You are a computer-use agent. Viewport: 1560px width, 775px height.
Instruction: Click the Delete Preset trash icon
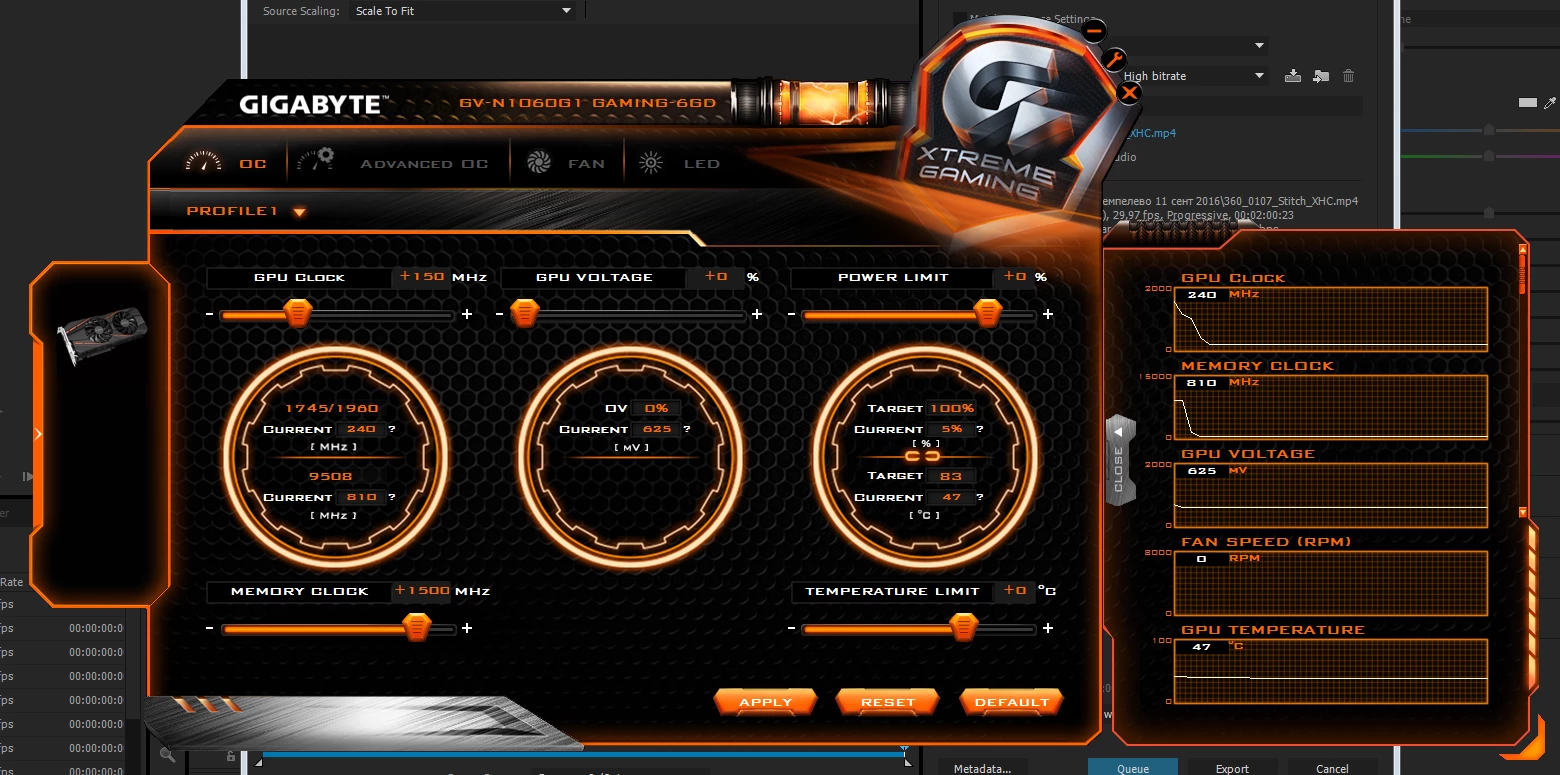[x=1349, y=76]
